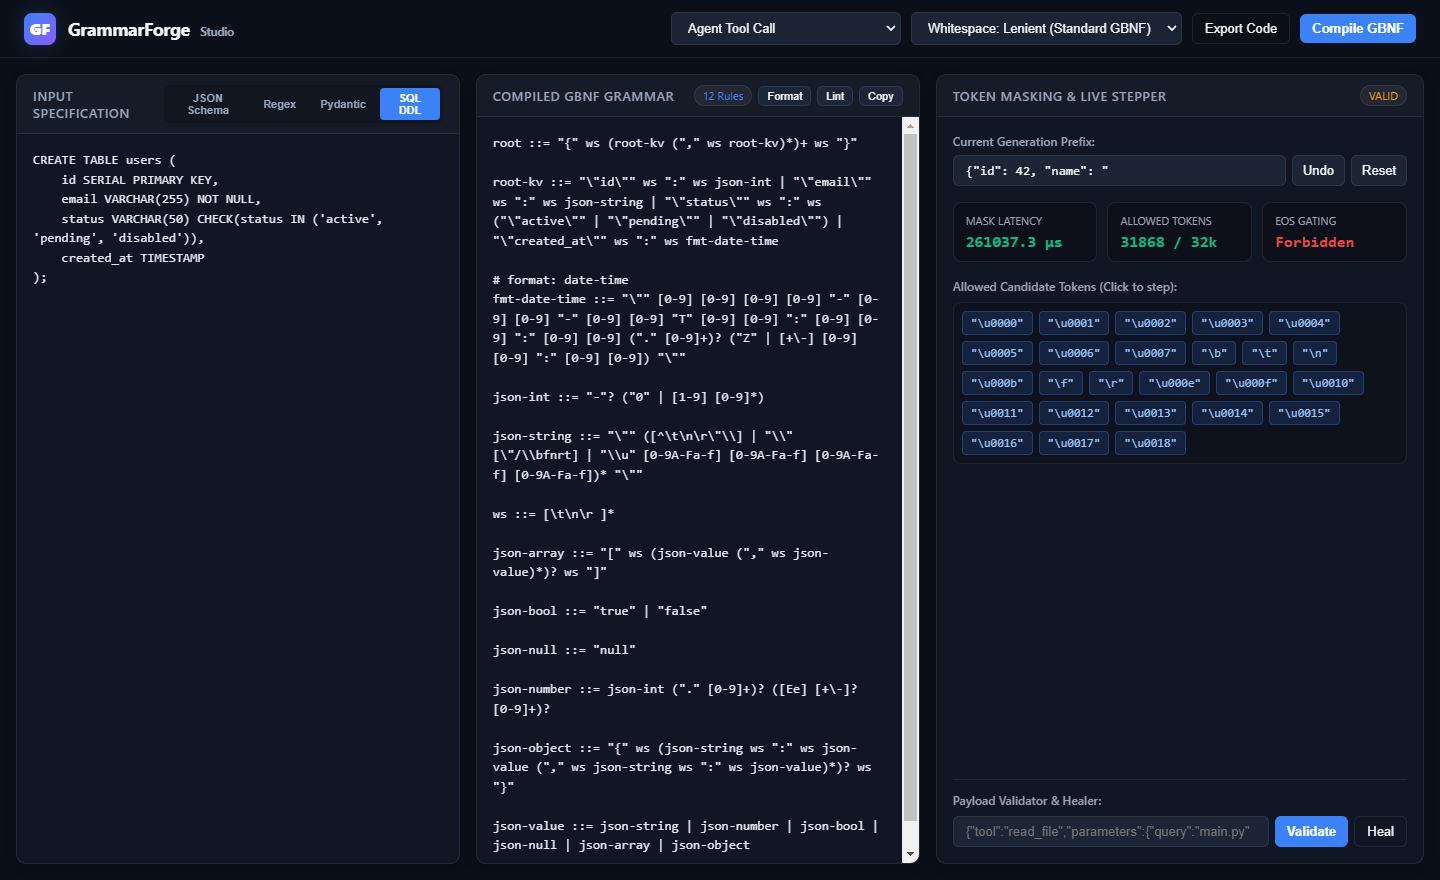Click the Heal payload button

tap(1380, 832)
